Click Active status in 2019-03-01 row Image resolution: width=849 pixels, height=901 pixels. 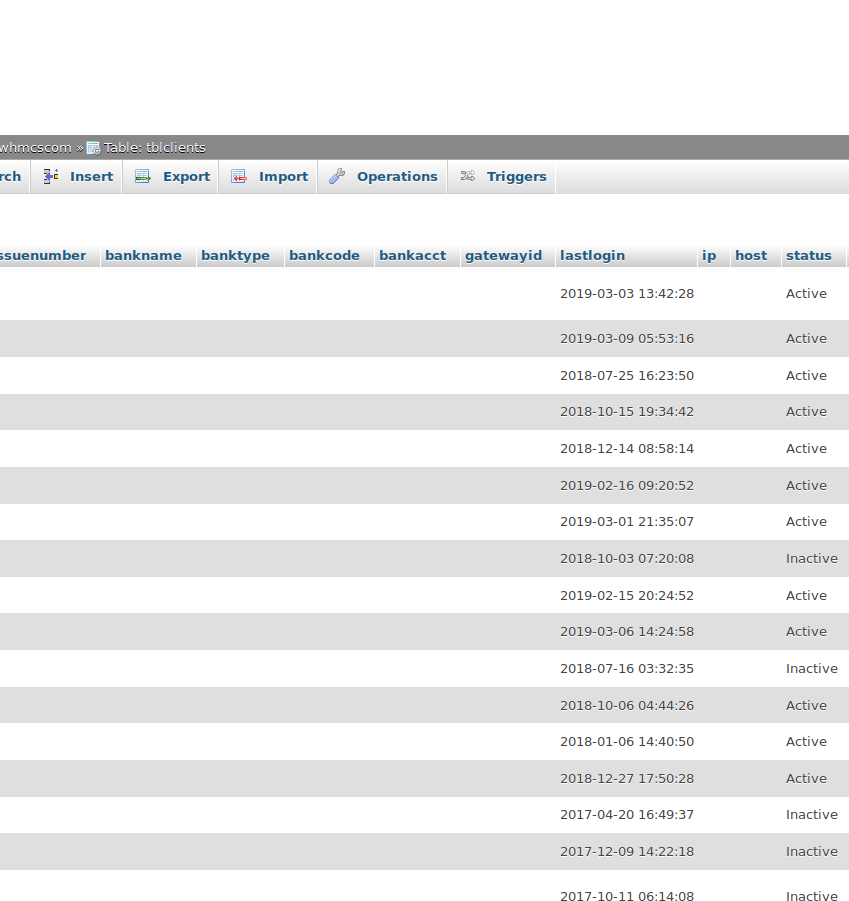tap(806, 521)
